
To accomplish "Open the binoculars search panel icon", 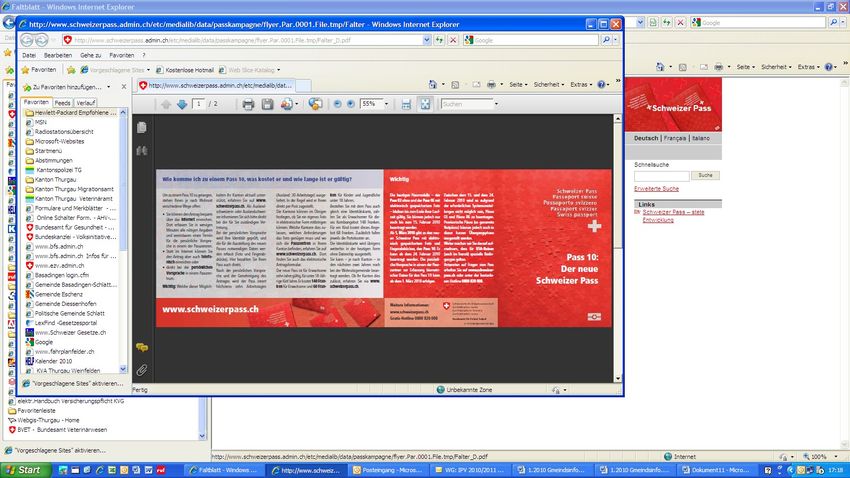I will coord(142,150).
